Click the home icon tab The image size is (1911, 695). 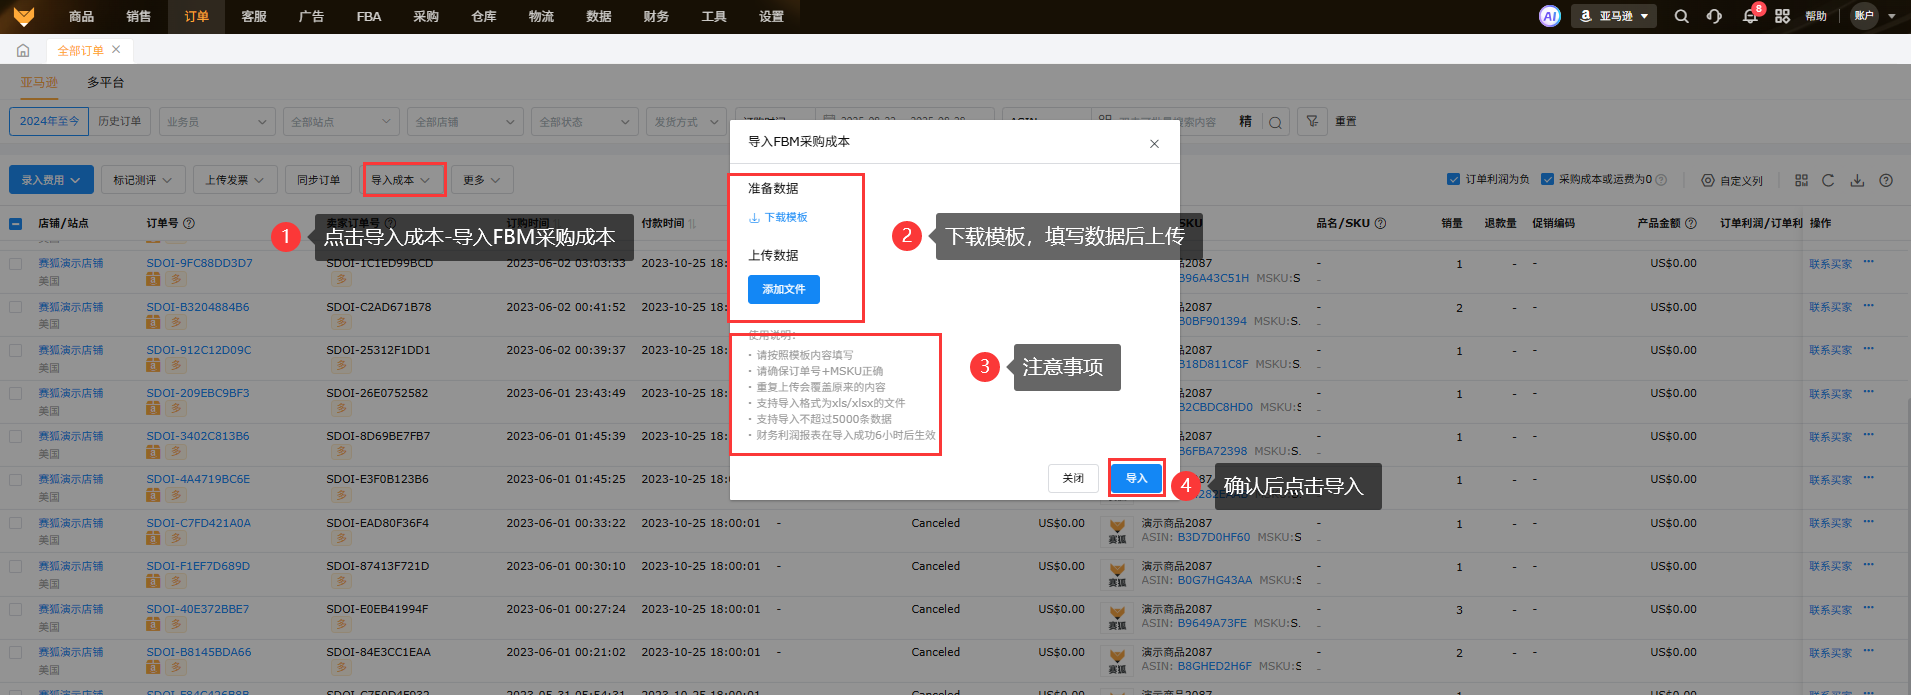(x=23, y=50)
